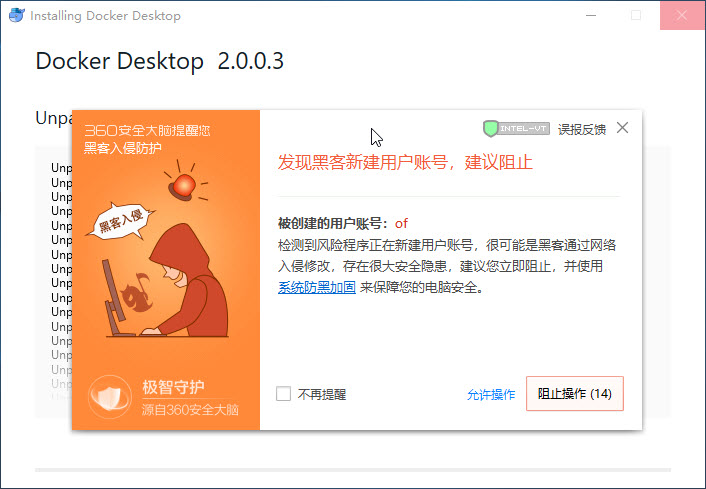Viewport: 706px width, 489px height.
Task: Click the Installing Docker Desktop title text
Action: tap(105, 16)
